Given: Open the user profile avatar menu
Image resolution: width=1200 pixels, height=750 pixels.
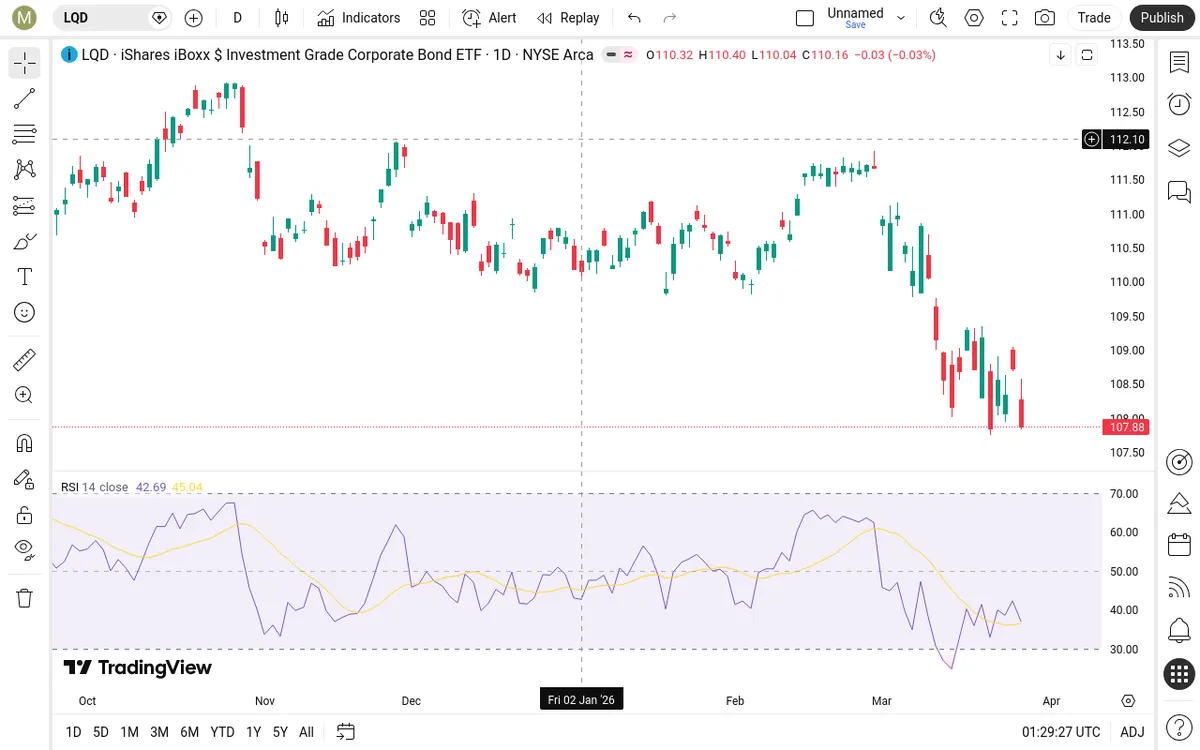Looking at the screenshot, I should (x=25, y=18).
